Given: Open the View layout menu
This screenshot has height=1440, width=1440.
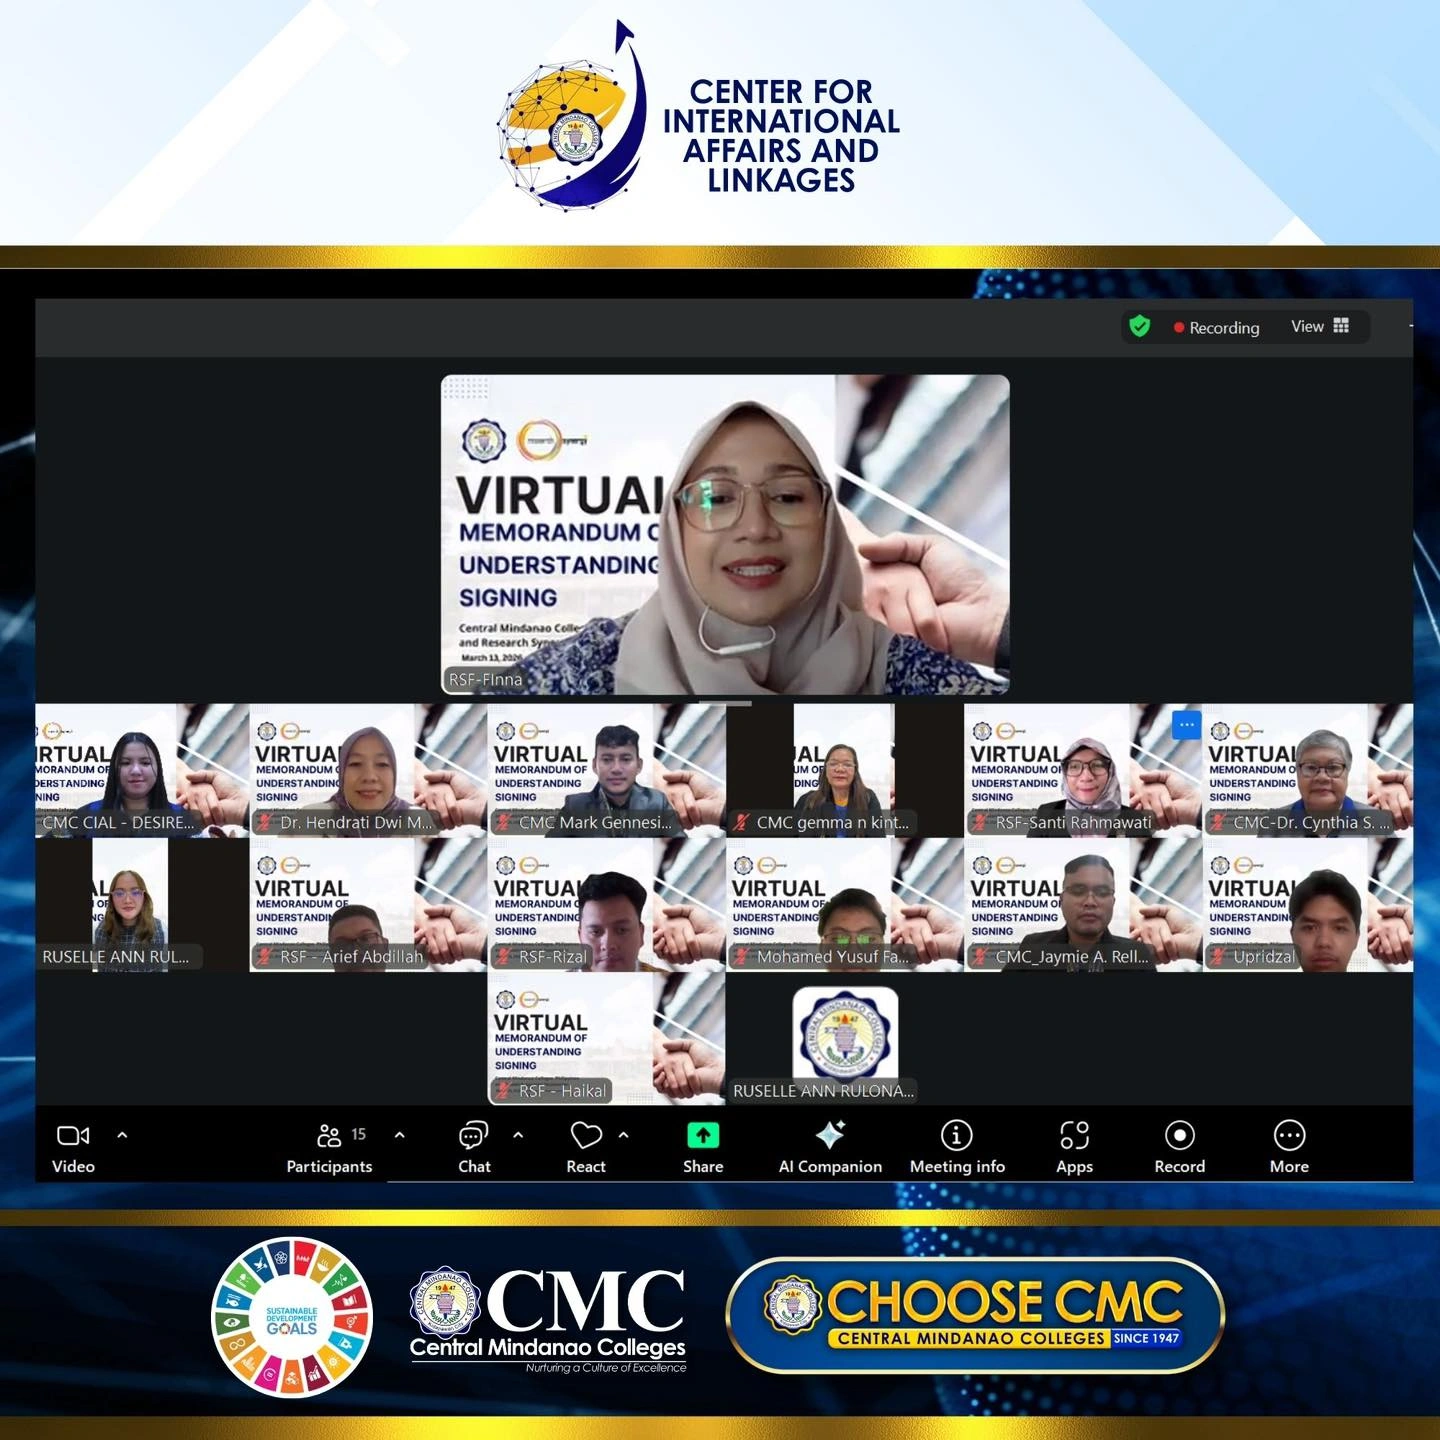Looking at the screenshot, I should pos(1319,326).
